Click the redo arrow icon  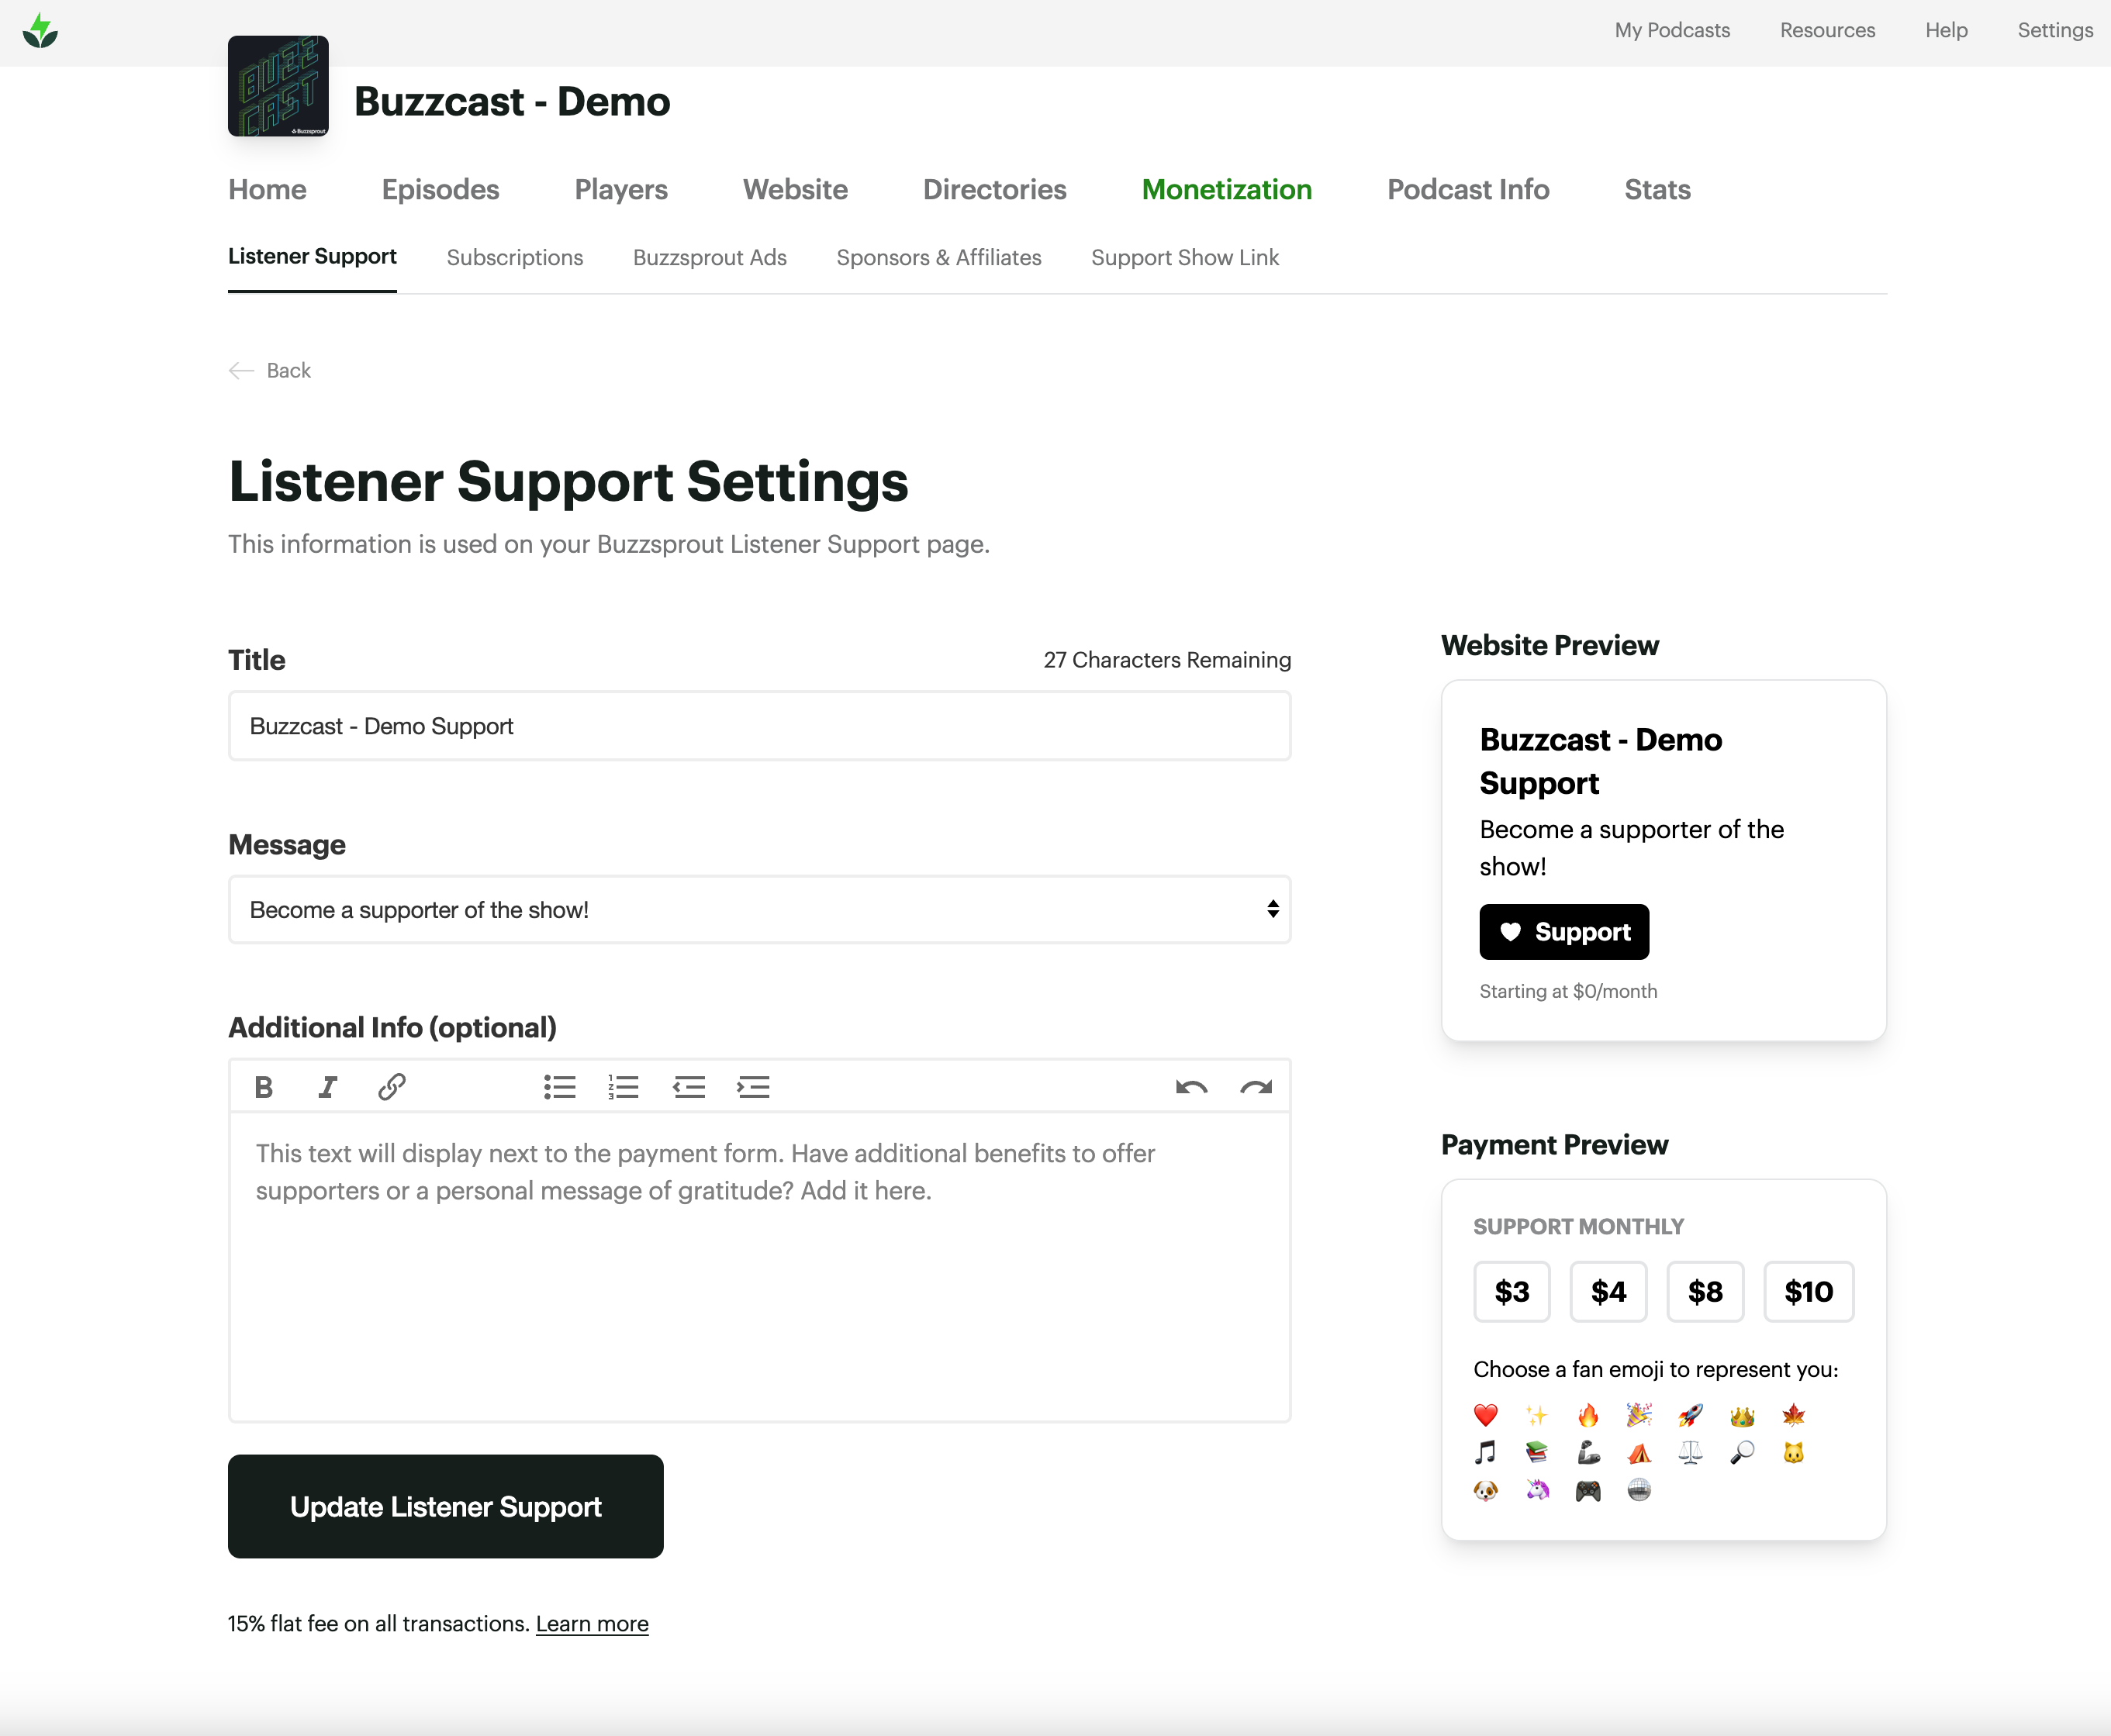[x=1255, y=1087]
